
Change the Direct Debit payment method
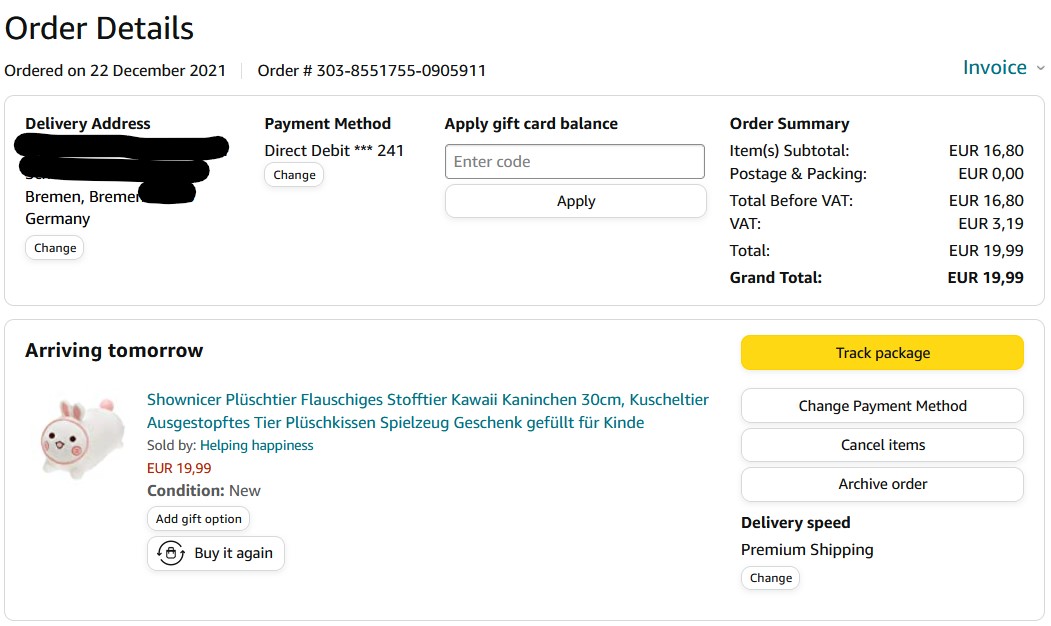pos(294,175)
